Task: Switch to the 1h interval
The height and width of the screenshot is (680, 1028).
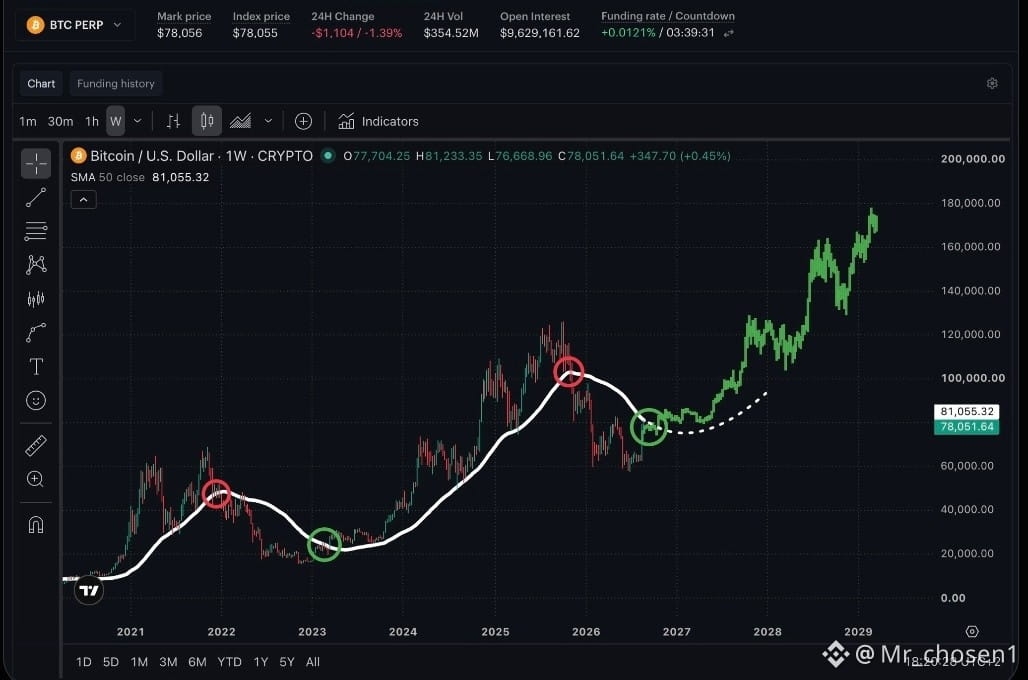Action: point(92,121)
